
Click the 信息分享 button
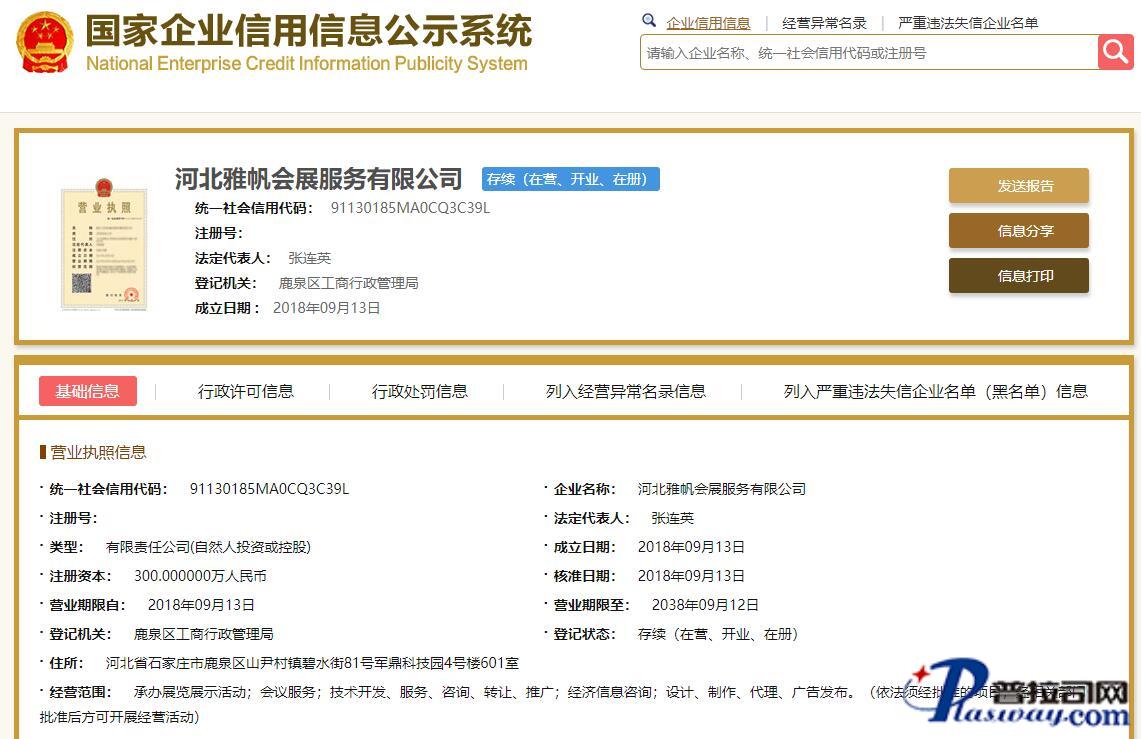(x=1019, y=231)
